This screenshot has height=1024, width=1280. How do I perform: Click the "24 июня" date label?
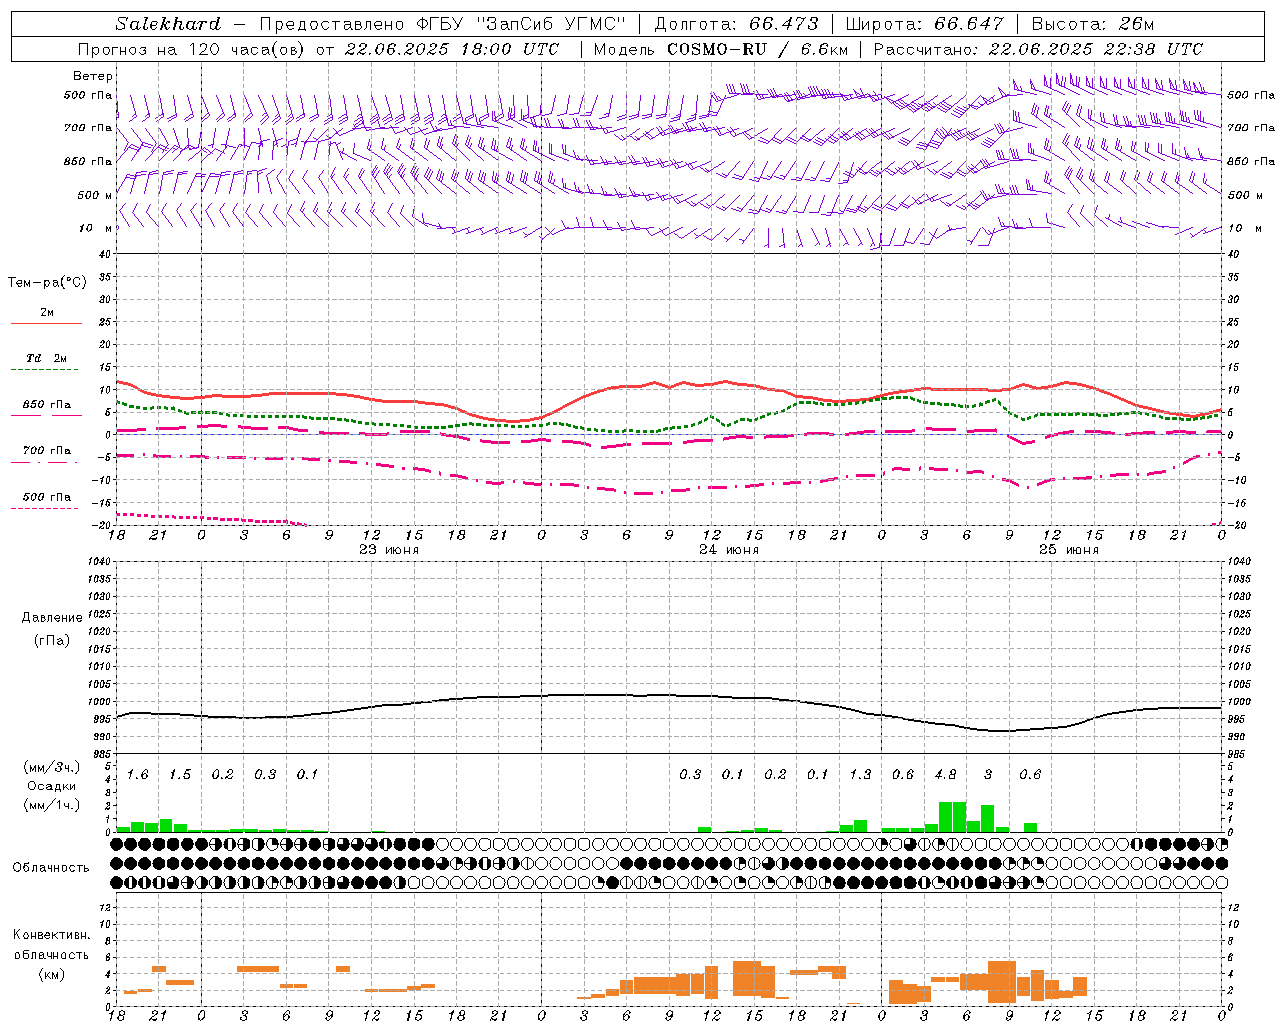pos(729,550)
